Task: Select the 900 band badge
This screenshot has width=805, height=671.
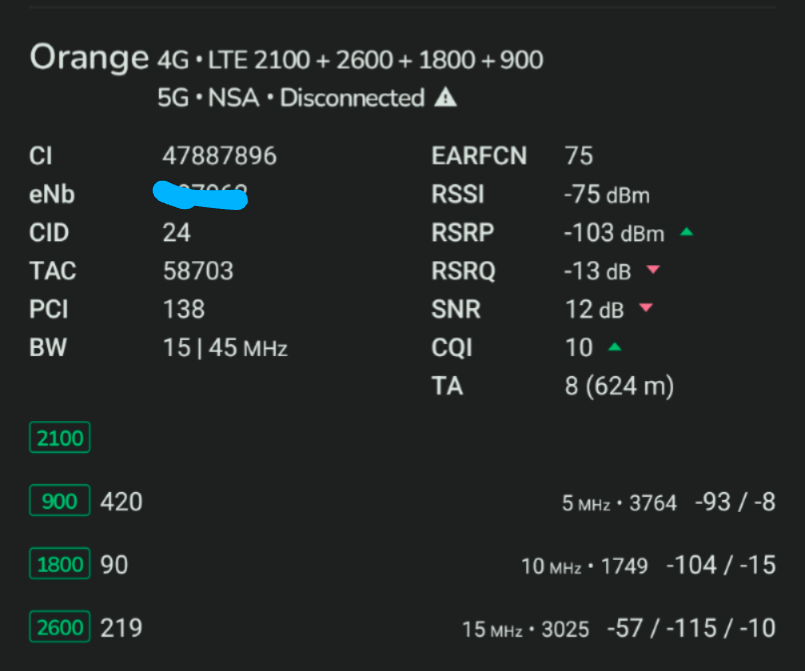Action: click(59, 500)
